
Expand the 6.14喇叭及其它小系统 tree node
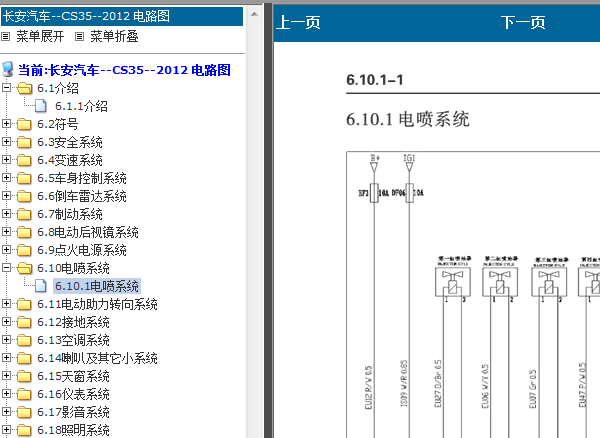click(6, 357)
